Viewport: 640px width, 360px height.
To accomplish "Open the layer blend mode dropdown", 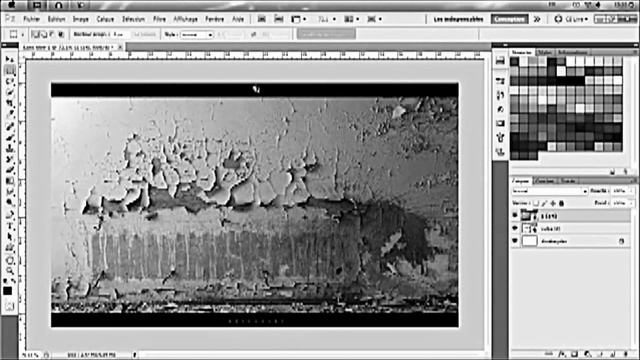I will pyautogui.click(x=549, y=191).
